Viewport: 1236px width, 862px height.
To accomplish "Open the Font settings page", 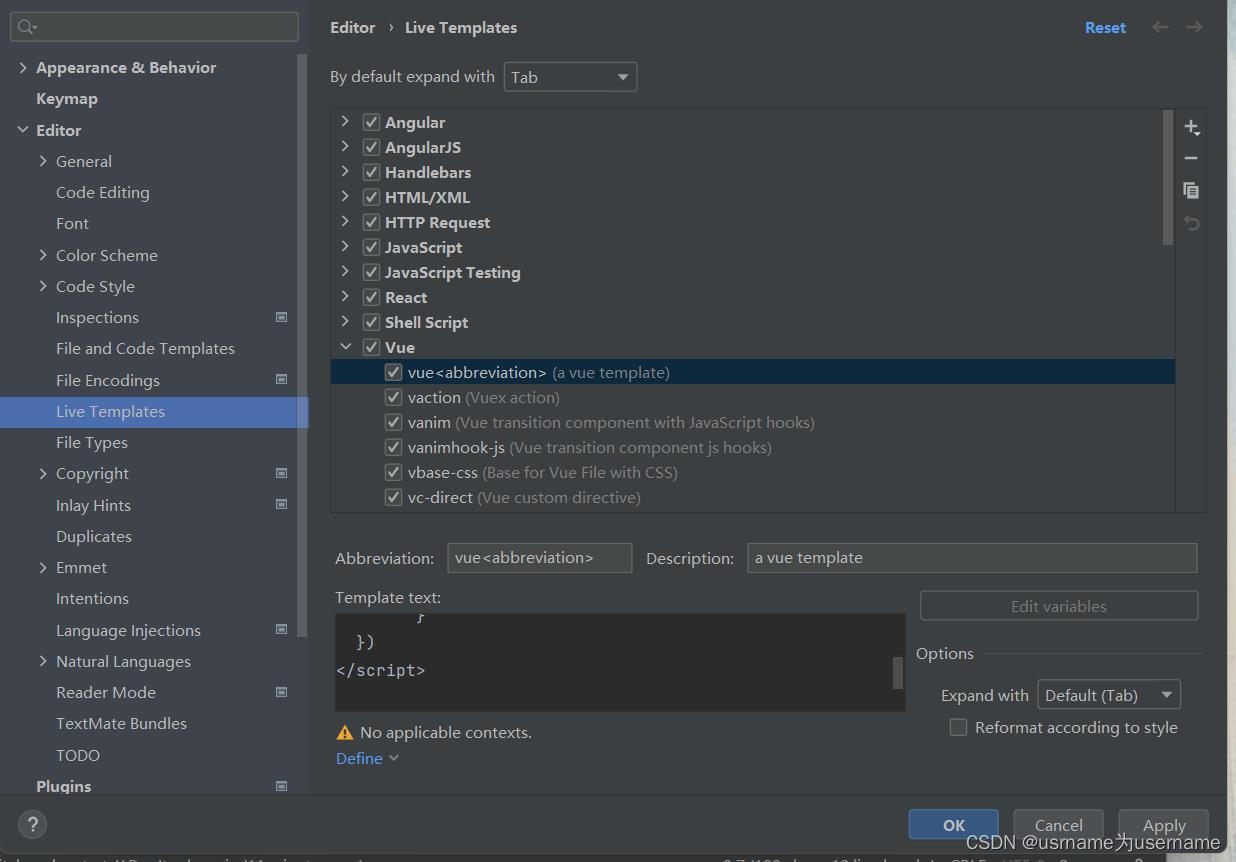I will (x=72, y=223).
